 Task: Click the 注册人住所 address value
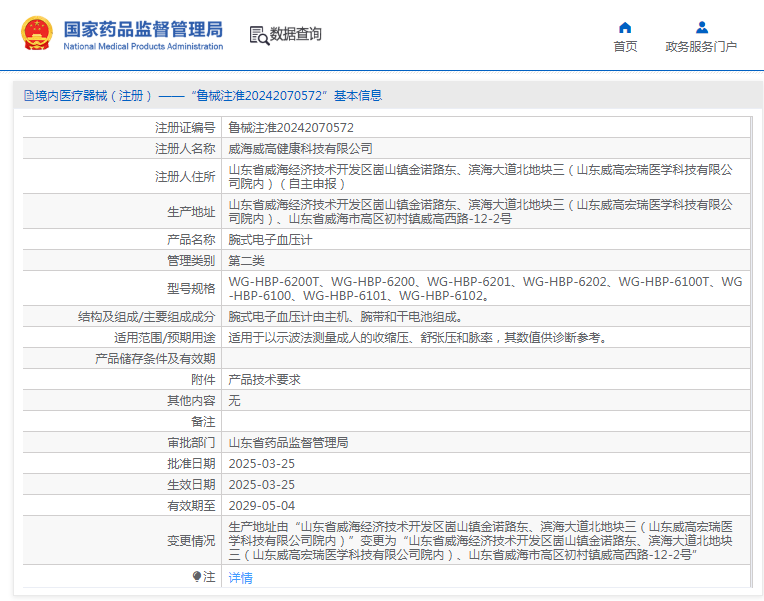pos(480,176)
